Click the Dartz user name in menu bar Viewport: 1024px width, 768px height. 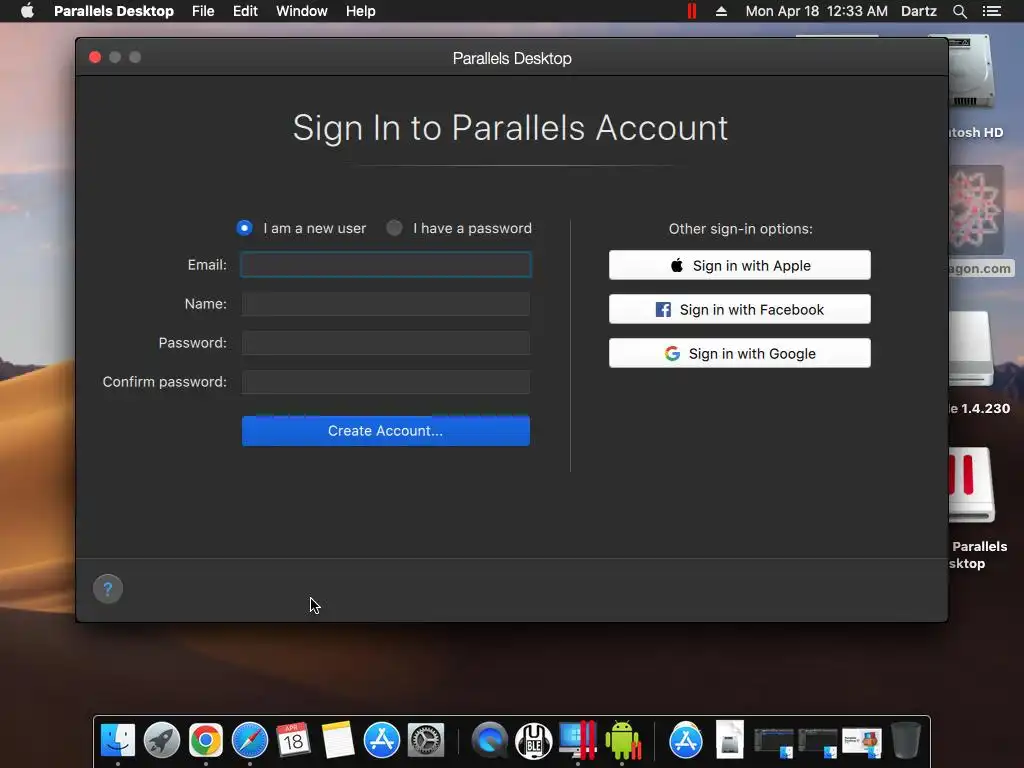pyautogui.click(x=918, y=11)
